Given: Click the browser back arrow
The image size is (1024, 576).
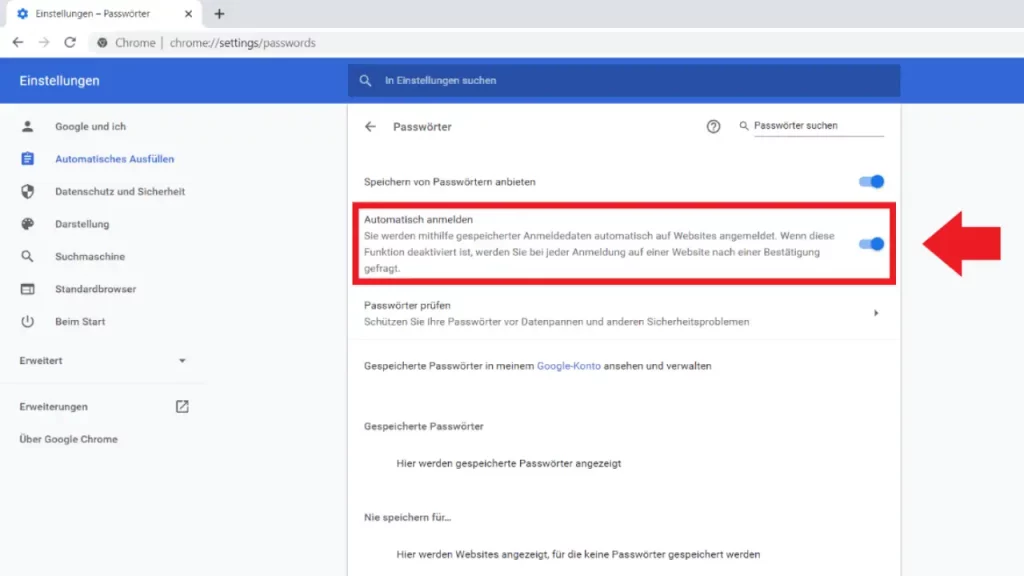Looking at the screenshot, I should pos(18,43).
